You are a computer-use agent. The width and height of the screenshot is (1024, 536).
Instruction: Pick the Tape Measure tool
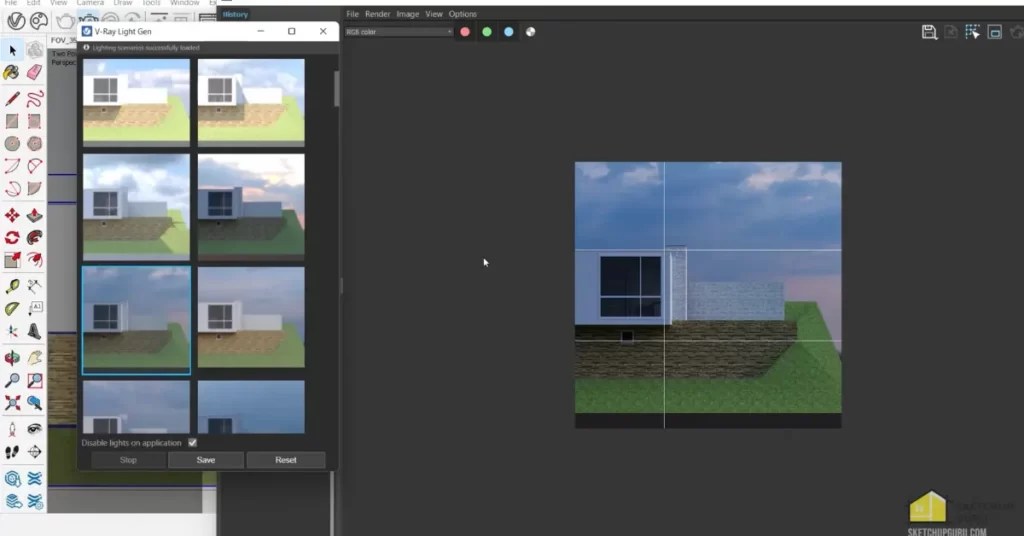click(12, 286)
